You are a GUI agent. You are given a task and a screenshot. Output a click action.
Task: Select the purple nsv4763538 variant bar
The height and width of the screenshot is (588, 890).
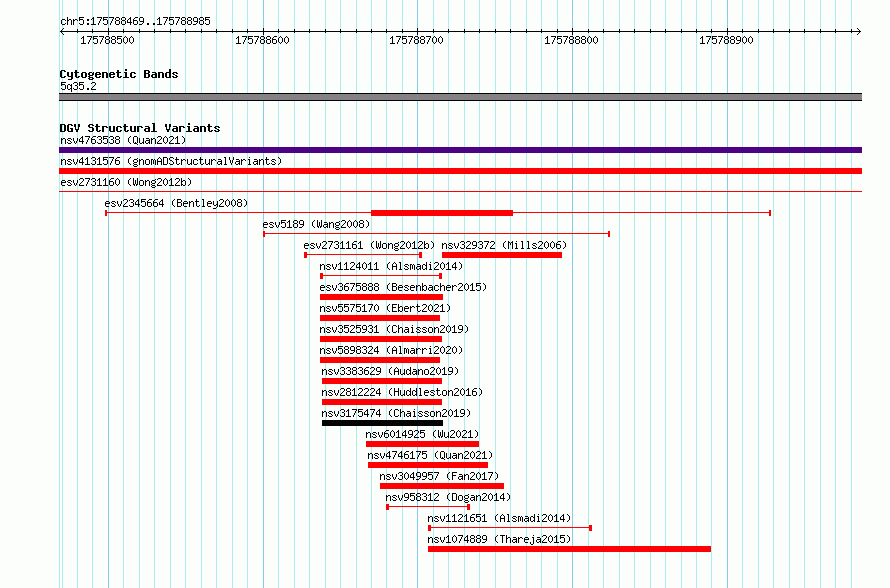click(460, 150)
